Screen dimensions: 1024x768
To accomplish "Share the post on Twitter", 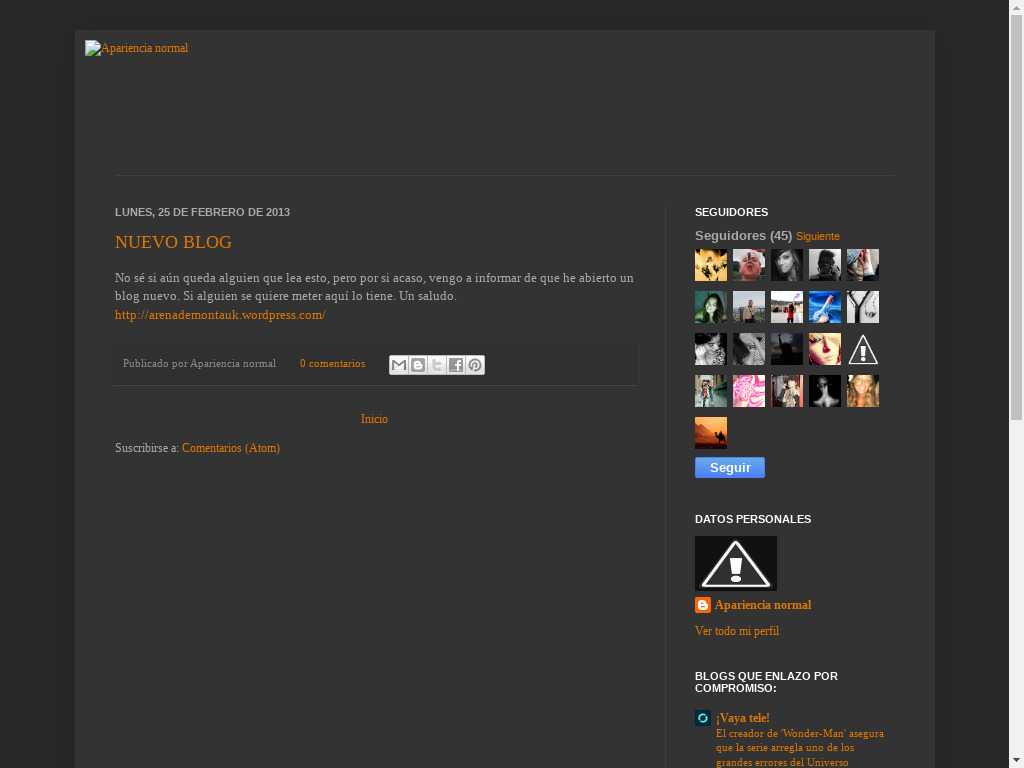I will [437, 365].
